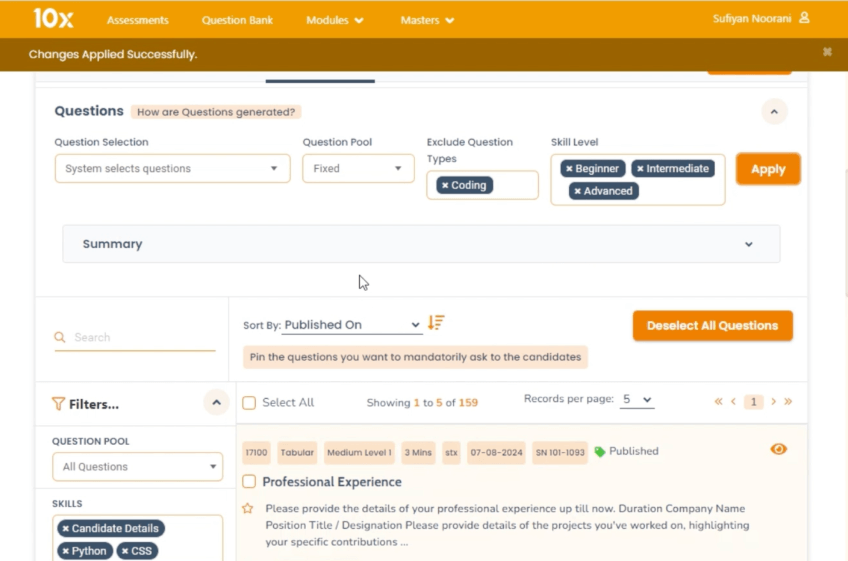Remove the Python skill filter tag
Image resolution: width=848 pixels, height=561 pixels.
tap(66, 551)
